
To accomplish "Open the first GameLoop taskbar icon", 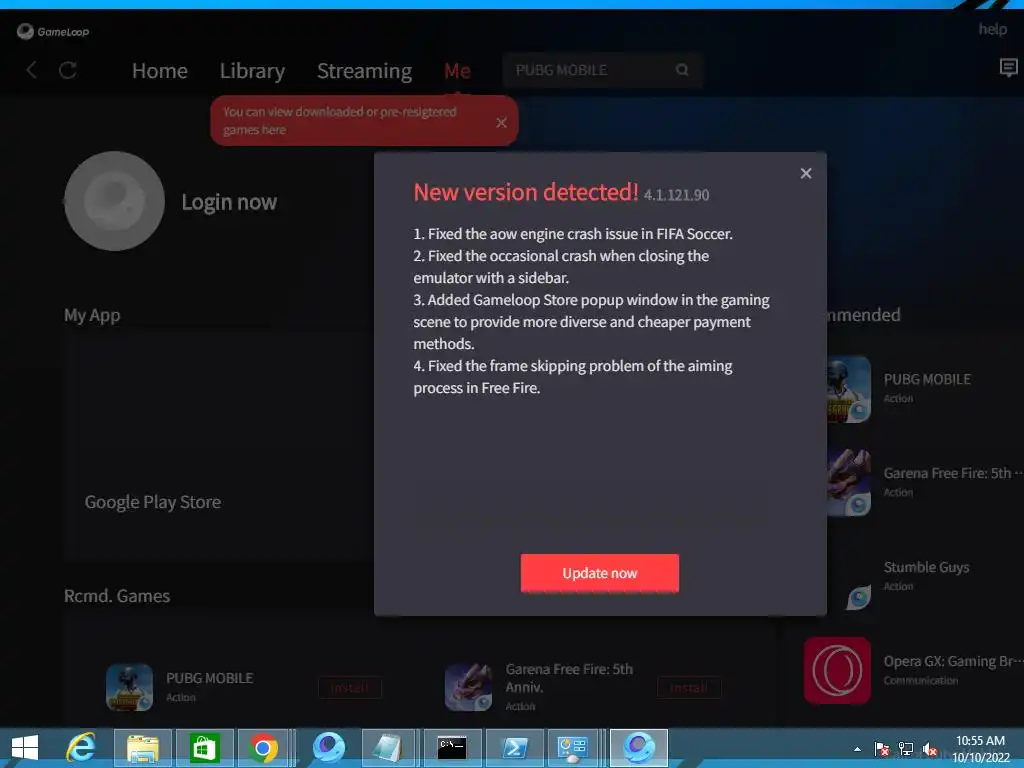I will pos(328,748).
